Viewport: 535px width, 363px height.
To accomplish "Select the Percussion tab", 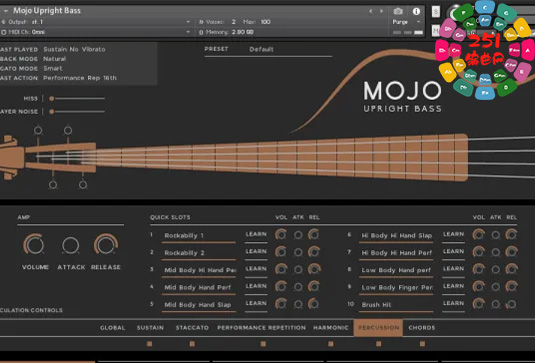I will (x=378, y=328).
